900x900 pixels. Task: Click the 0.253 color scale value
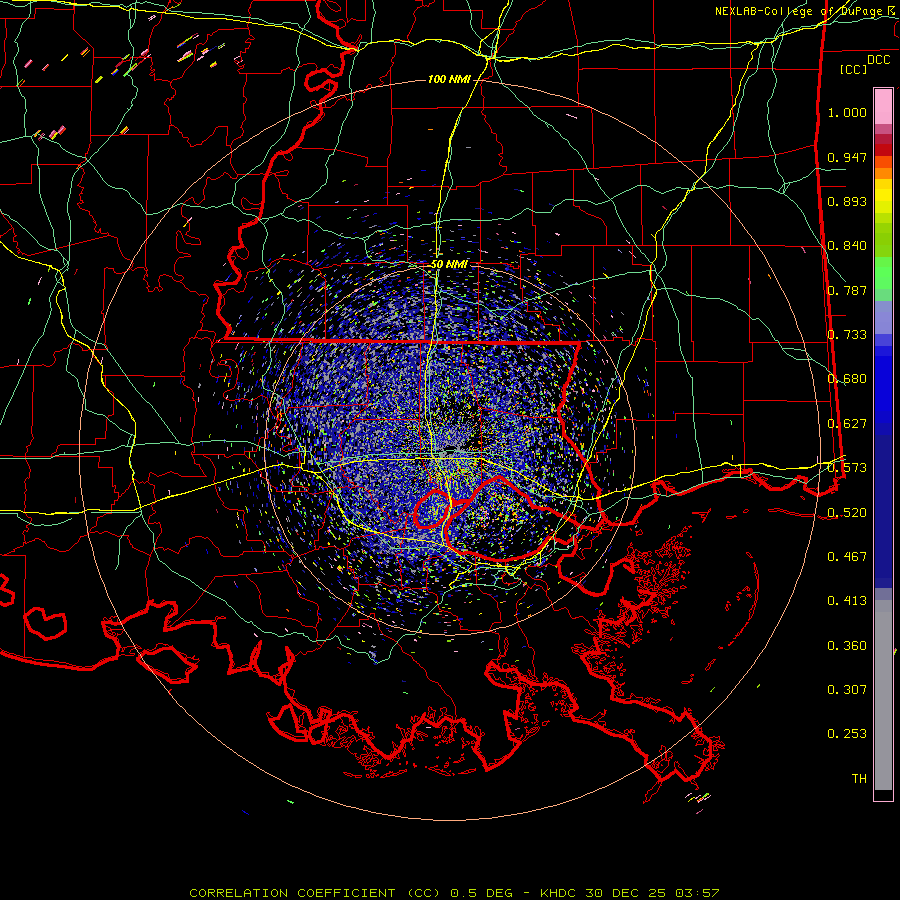[847, 734]
